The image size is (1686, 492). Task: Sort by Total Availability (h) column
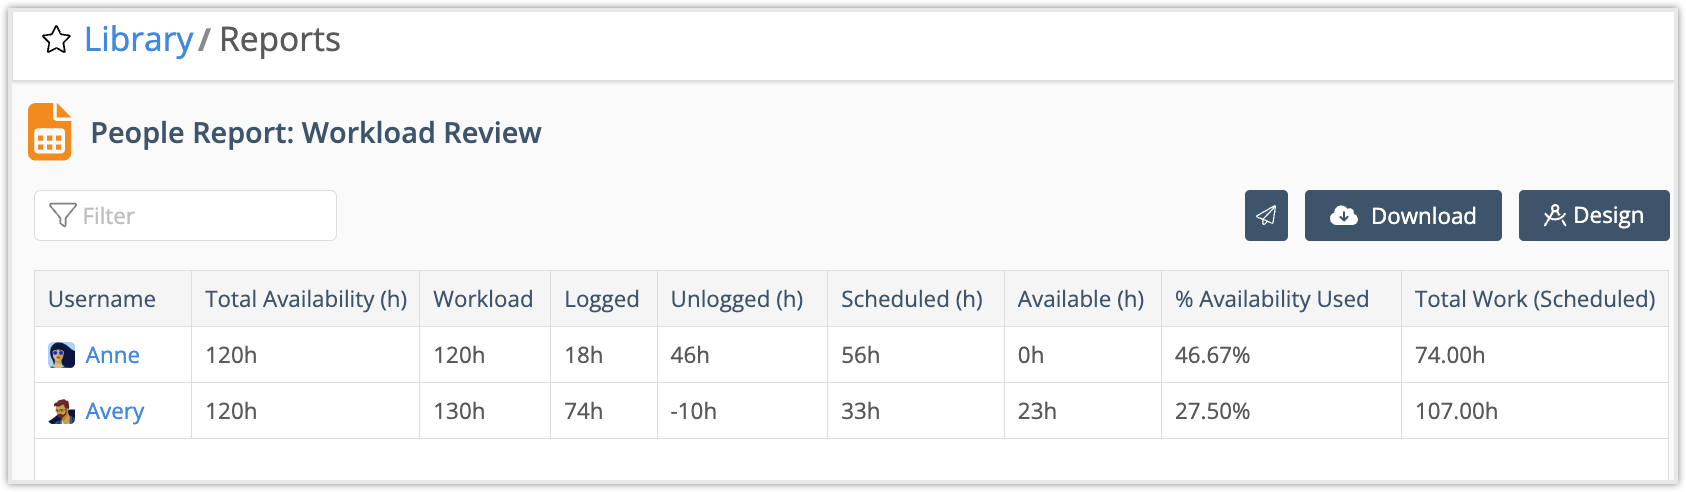click(x=305, y=299)
